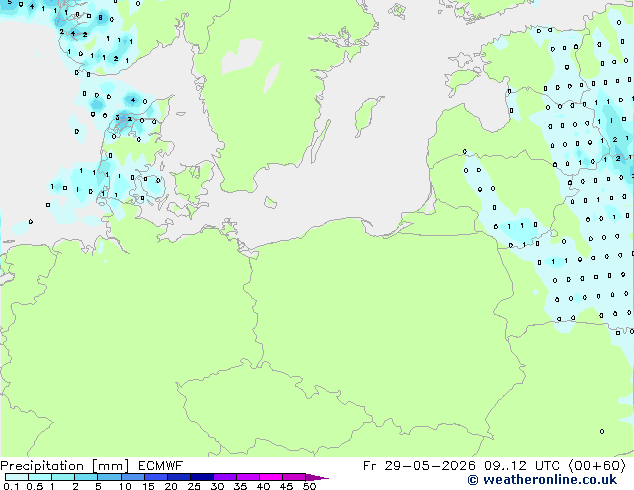Click the legend label "0.5"
The height and width of the screenshot is (490, 634).
click(x=34, y=486)
